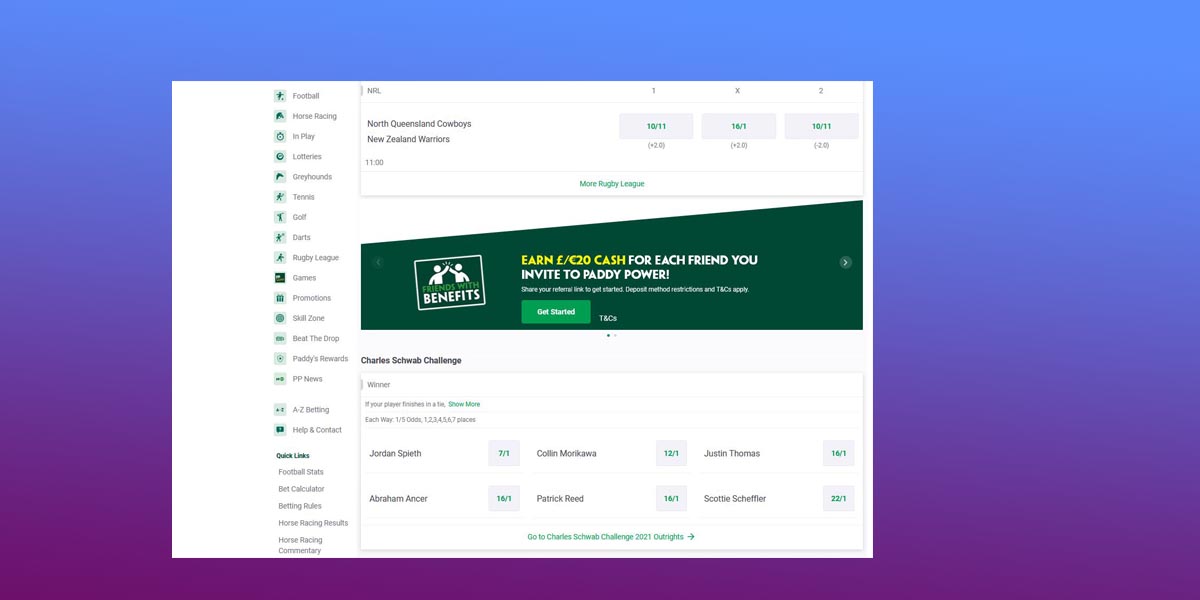
Task: Click New Zealand Warriors team name
Action: pos(408,139)
